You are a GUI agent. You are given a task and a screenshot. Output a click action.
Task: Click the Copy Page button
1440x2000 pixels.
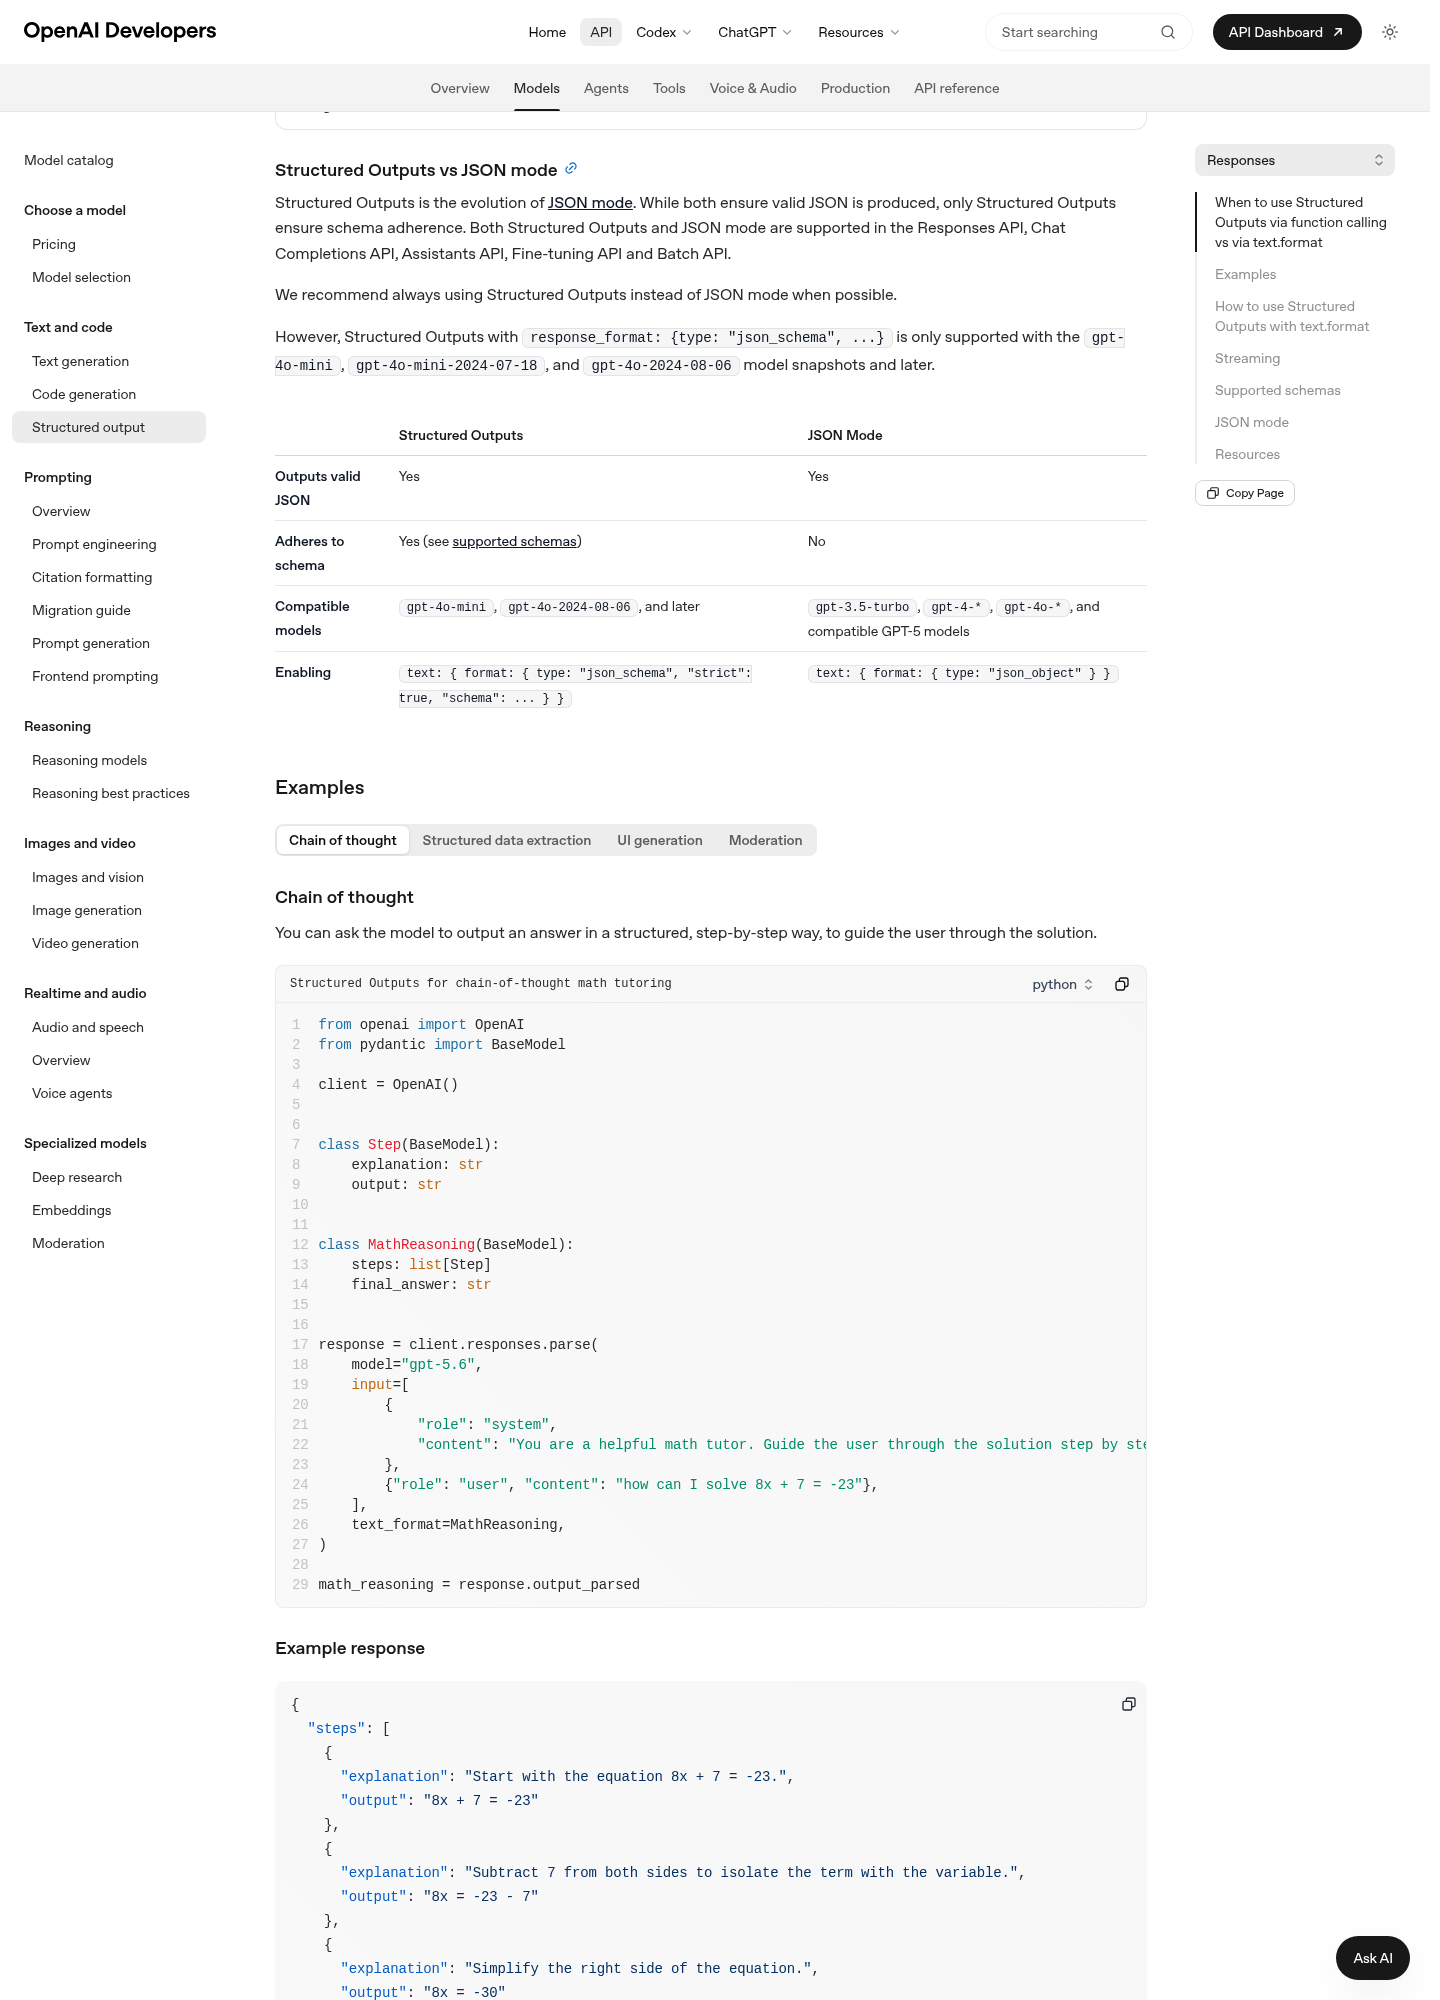pyautogui.click(x=1245, y=493)
